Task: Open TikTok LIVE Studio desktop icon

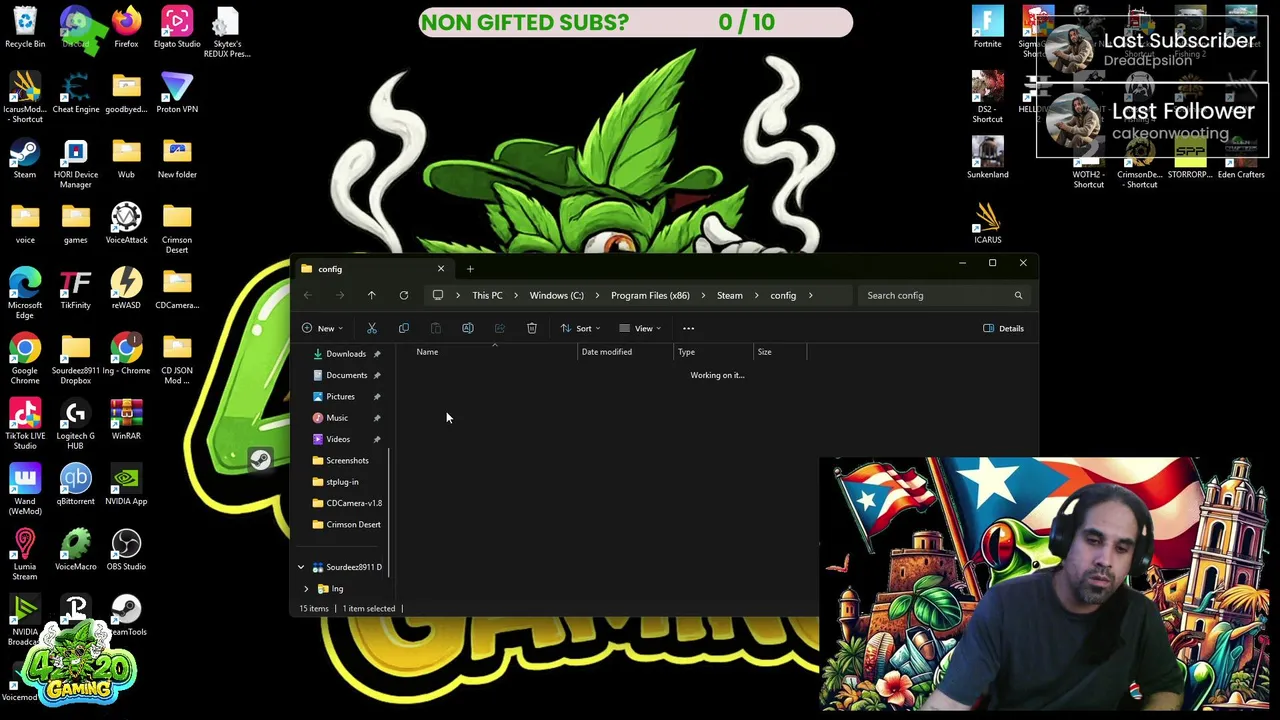Action: [x=25, y=424]
